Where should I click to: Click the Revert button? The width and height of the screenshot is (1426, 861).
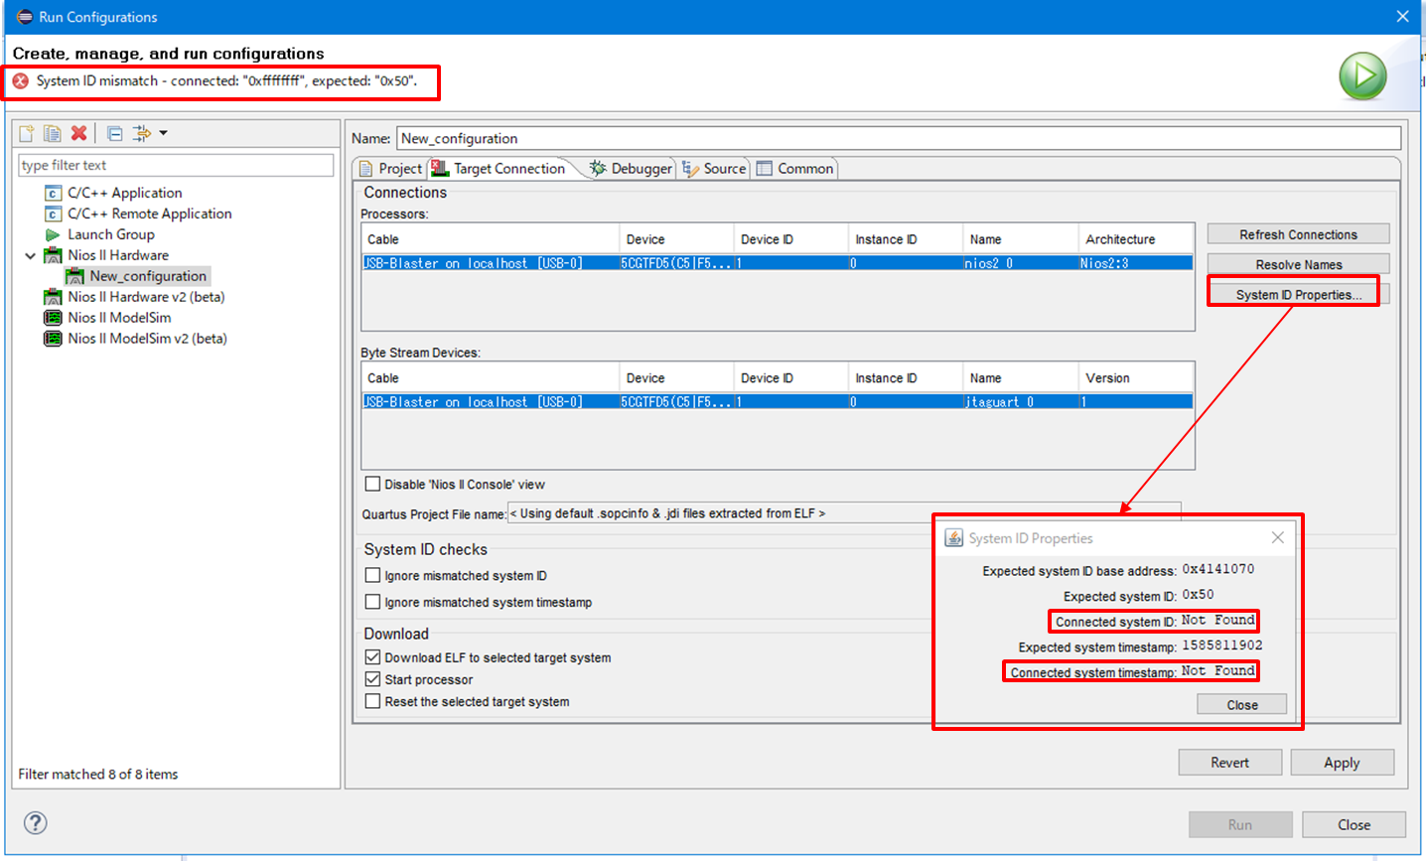[x=1229, y=762]
